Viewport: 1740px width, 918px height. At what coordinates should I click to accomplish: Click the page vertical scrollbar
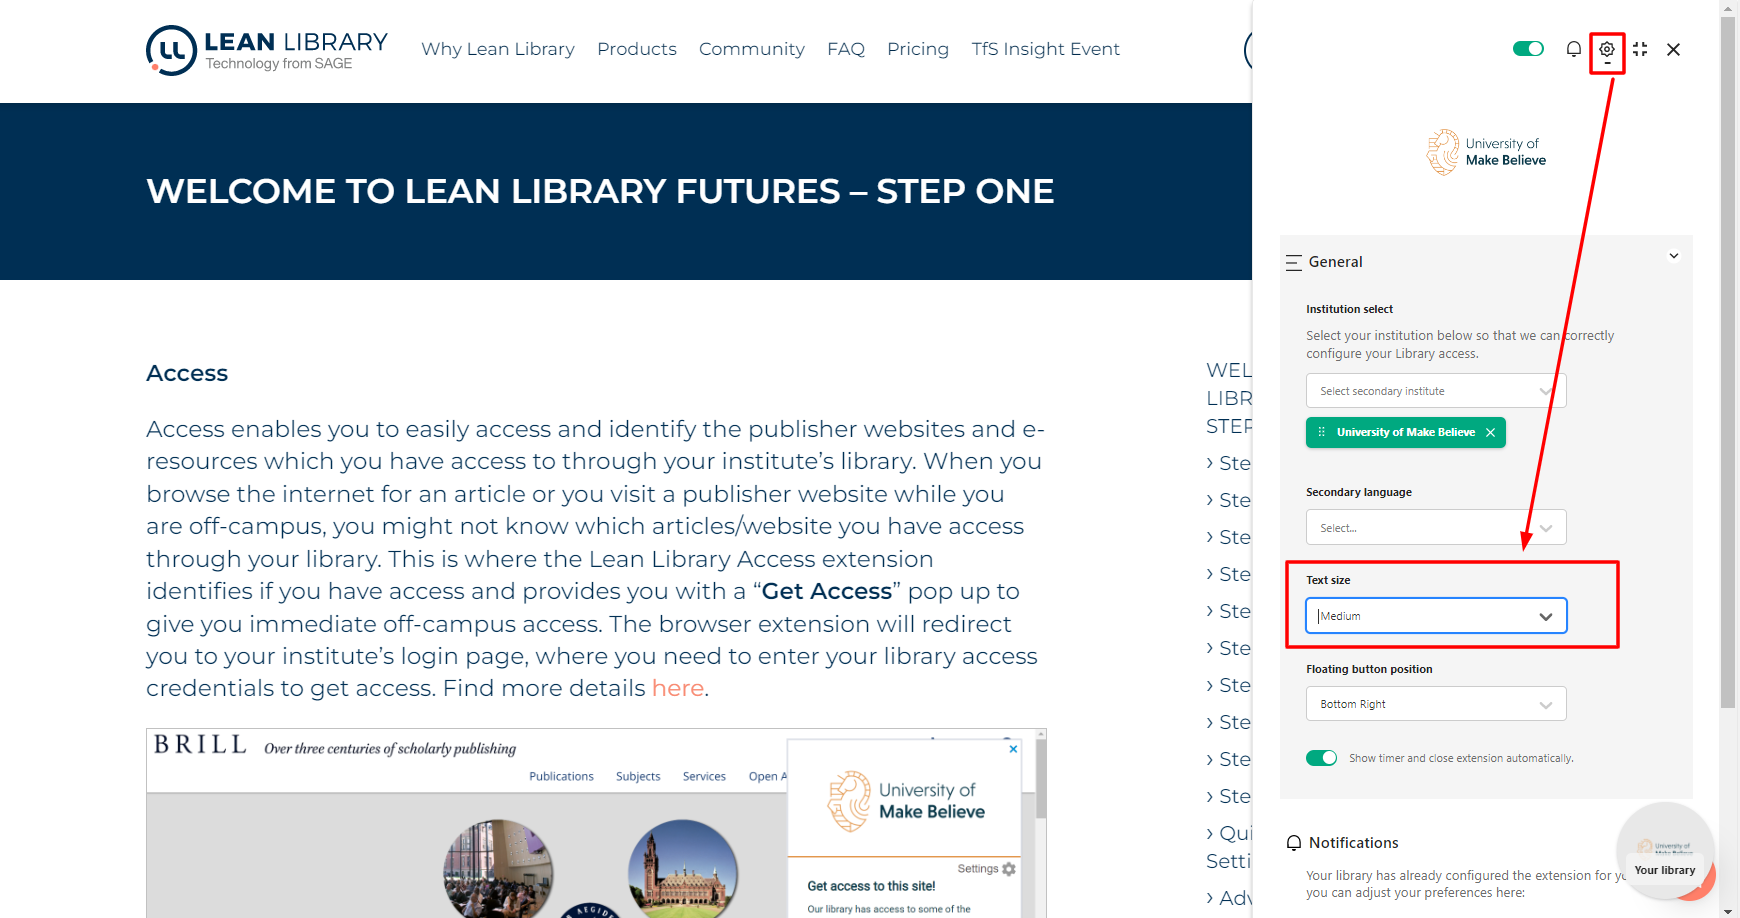[x=1728, y=363]
